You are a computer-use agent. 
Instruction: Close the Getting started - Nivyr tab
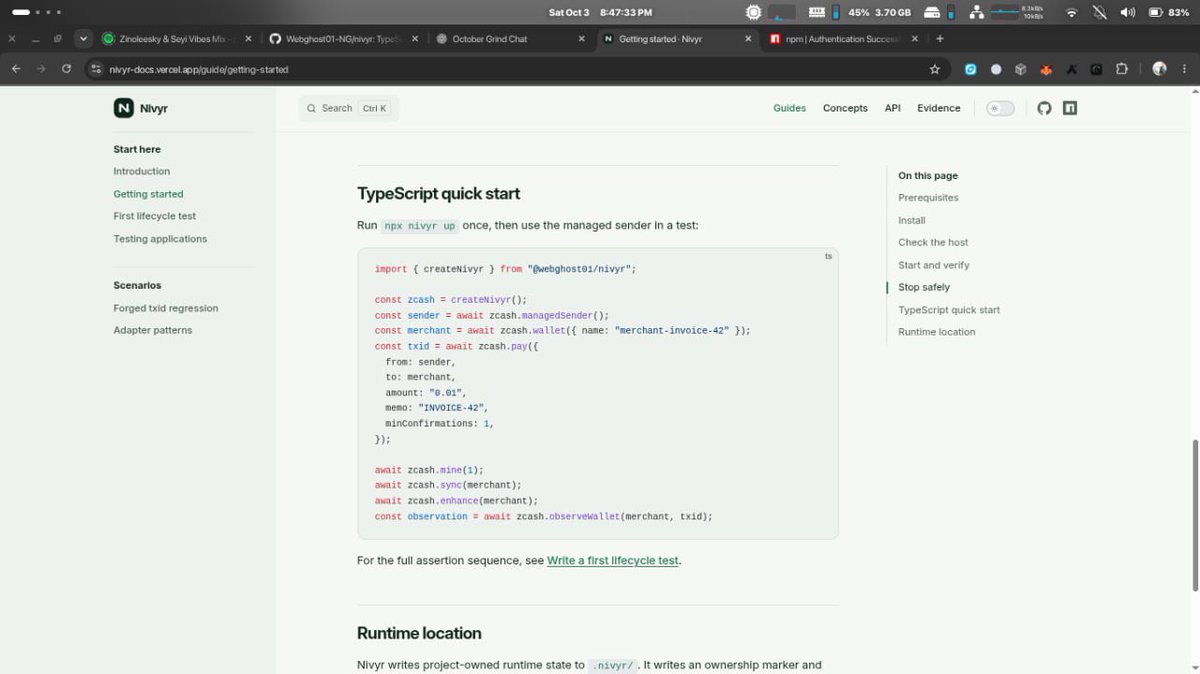click(x=748, y=39)
